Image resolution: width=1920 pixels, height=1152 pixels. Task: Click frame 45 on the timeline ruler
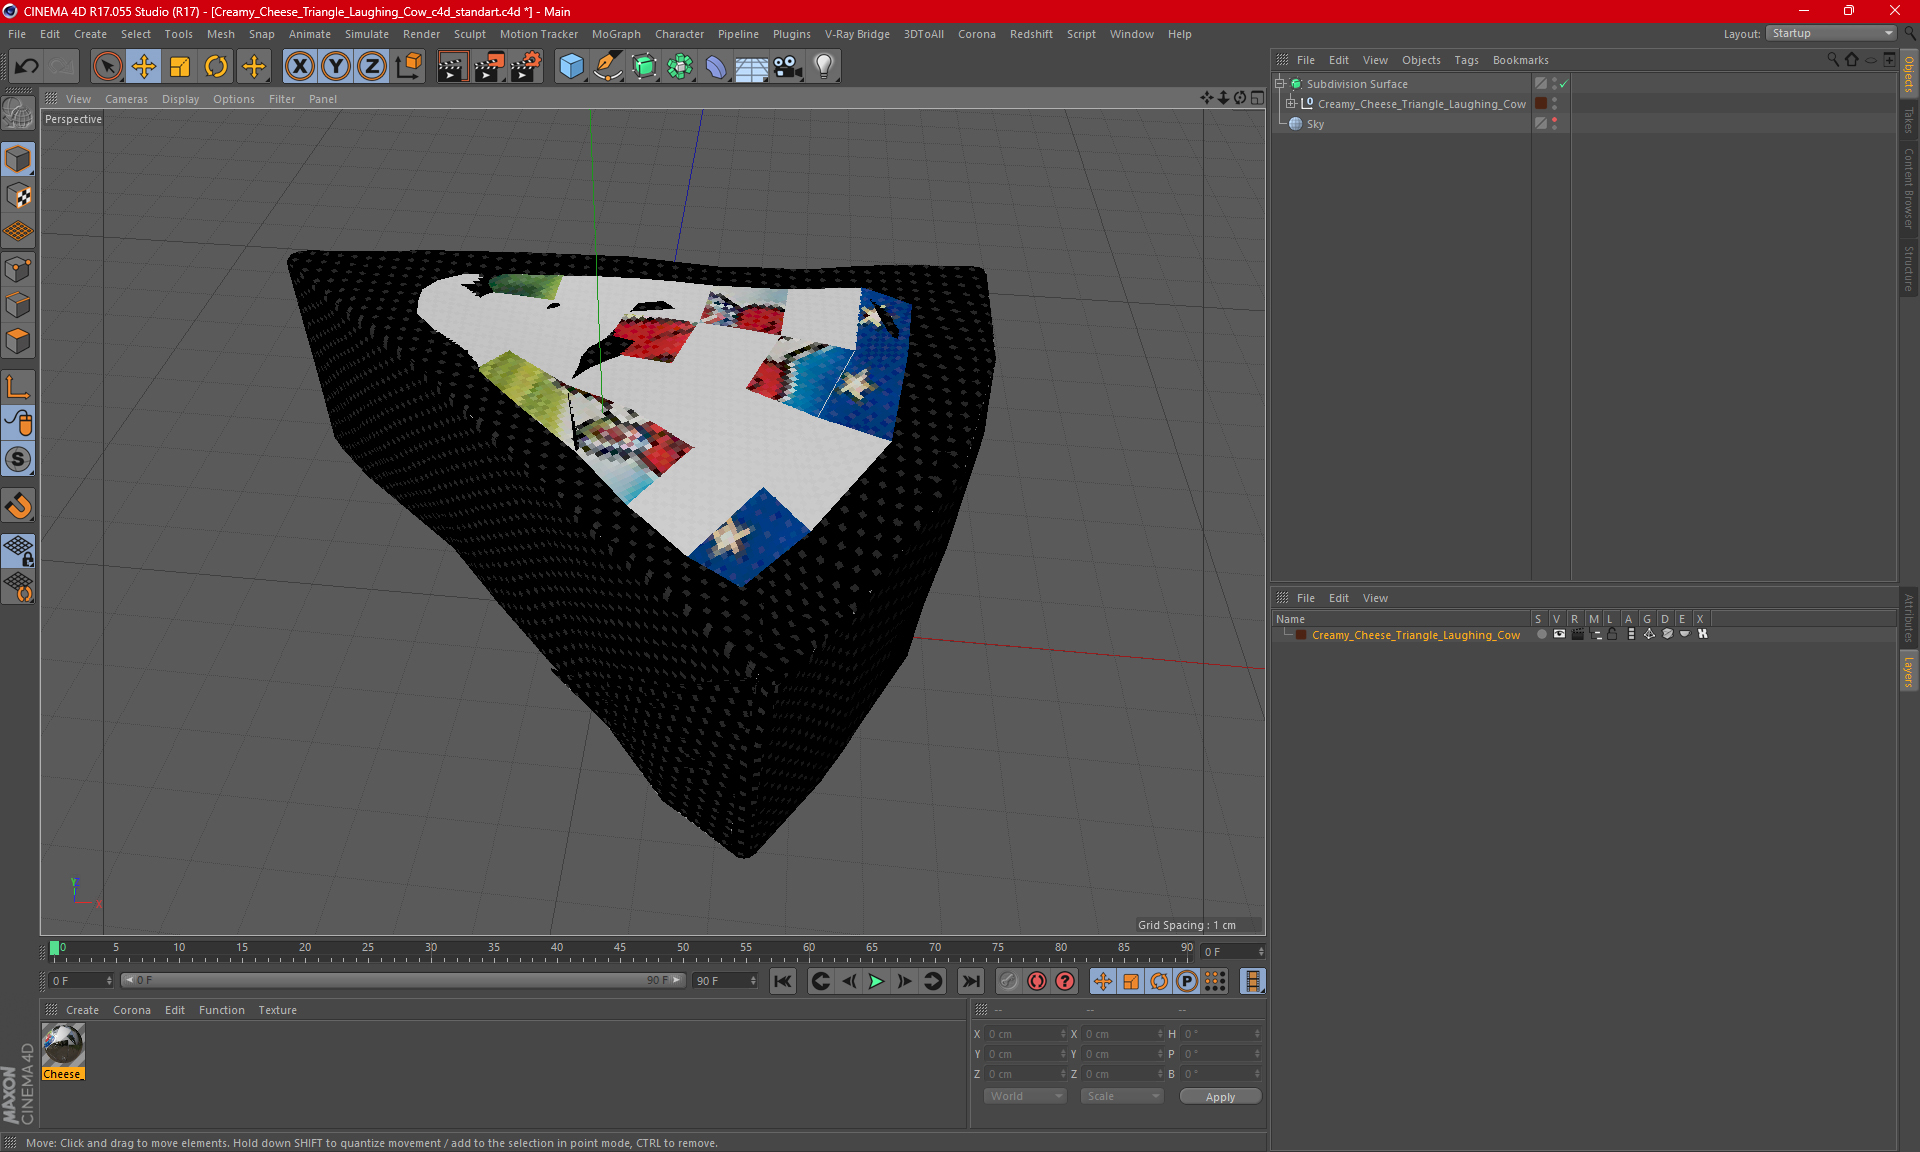point(620,948)
